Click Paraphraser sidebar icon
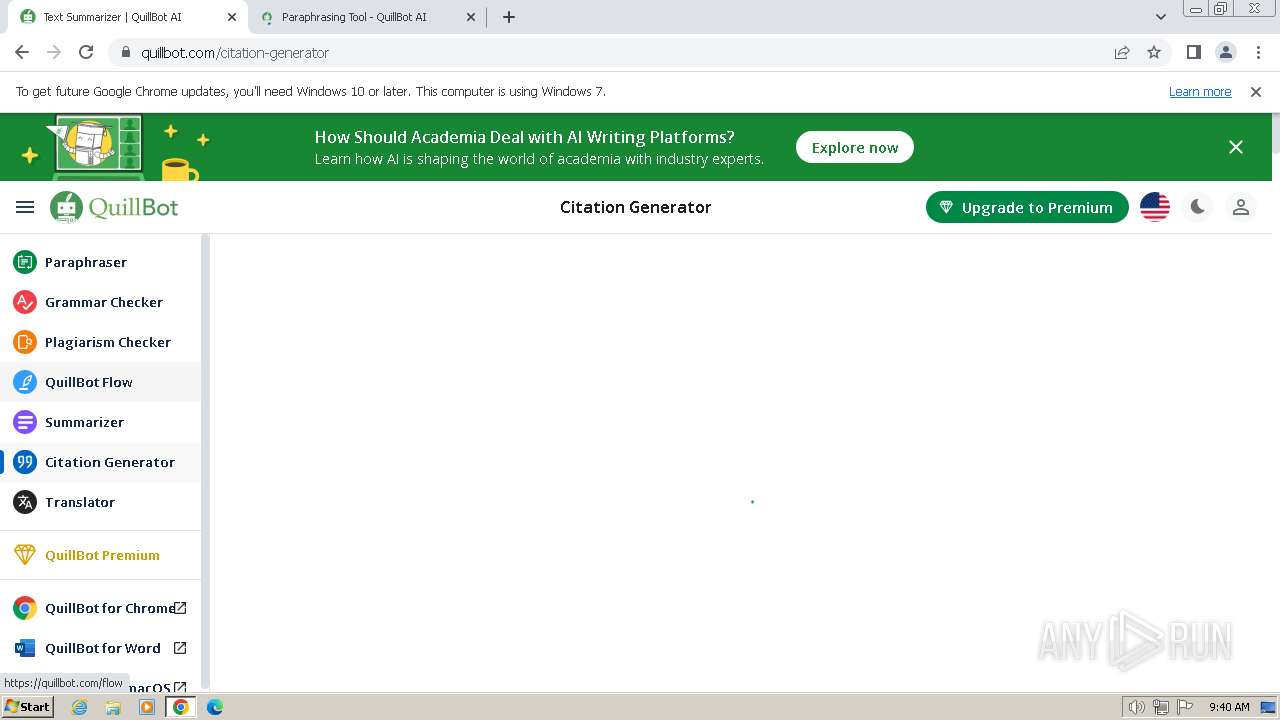1280x720 pixels. click(x=25, y=262)
